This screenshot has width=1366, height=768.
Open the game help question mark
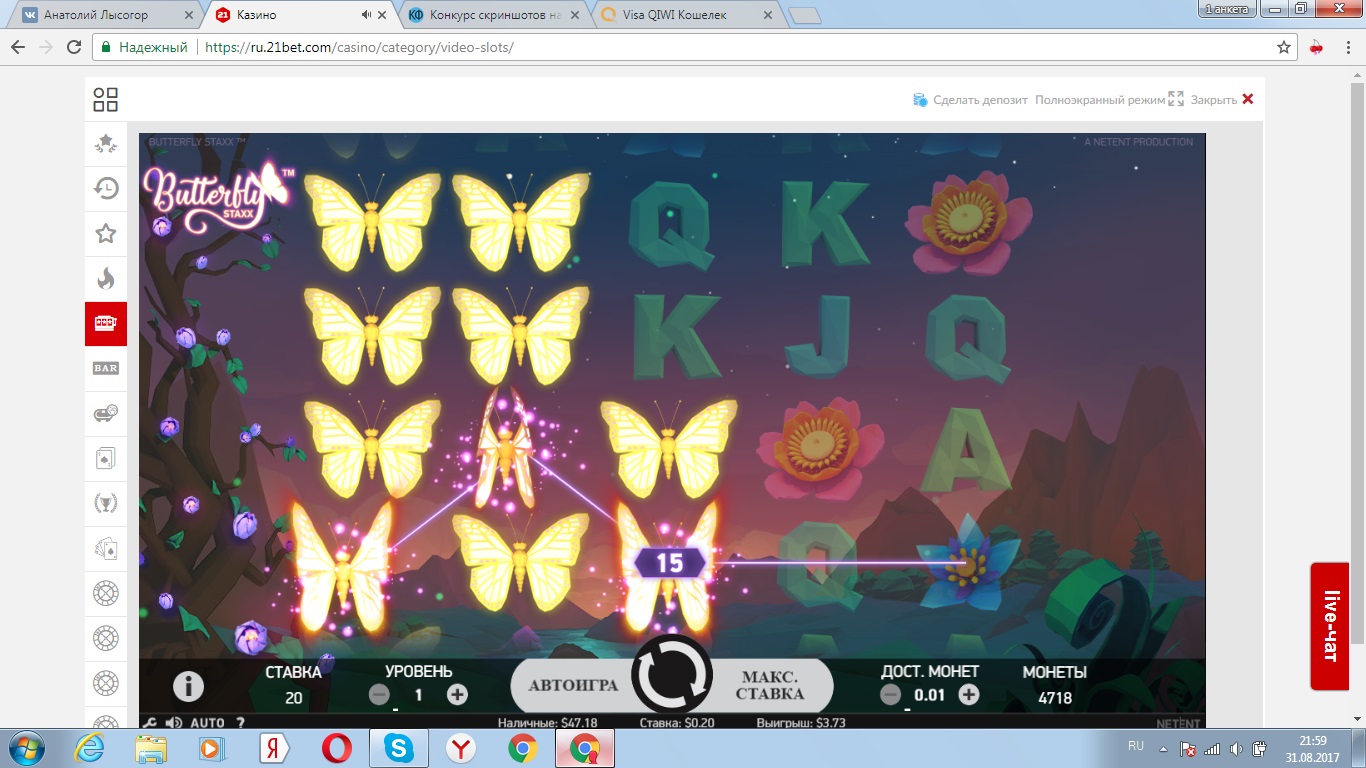(240, 722)
